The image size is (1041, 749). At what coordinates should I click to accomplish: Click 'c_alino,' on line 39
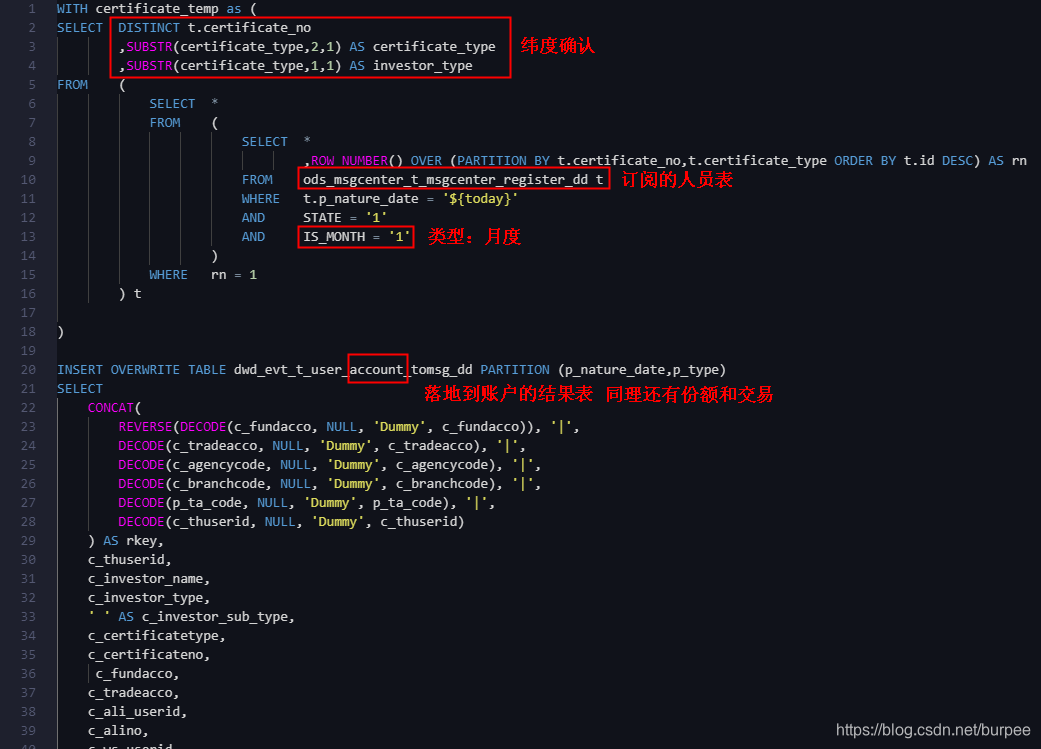[x=118, y=731]
